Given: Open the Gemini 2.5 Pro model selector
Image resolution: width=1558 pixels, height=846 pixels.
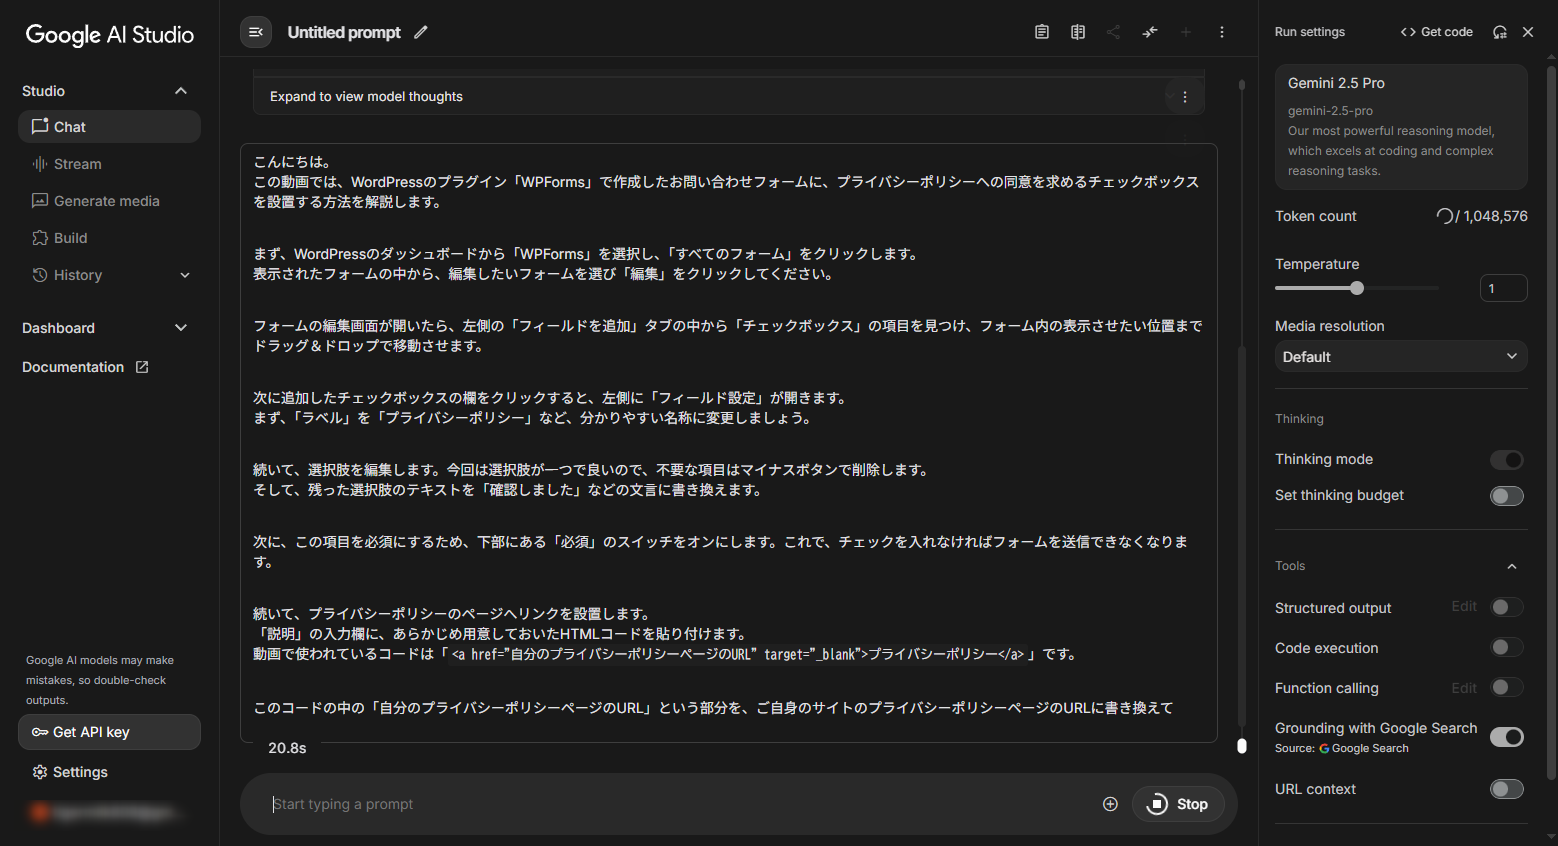Looking at the screenshot, I should 1401,127.
